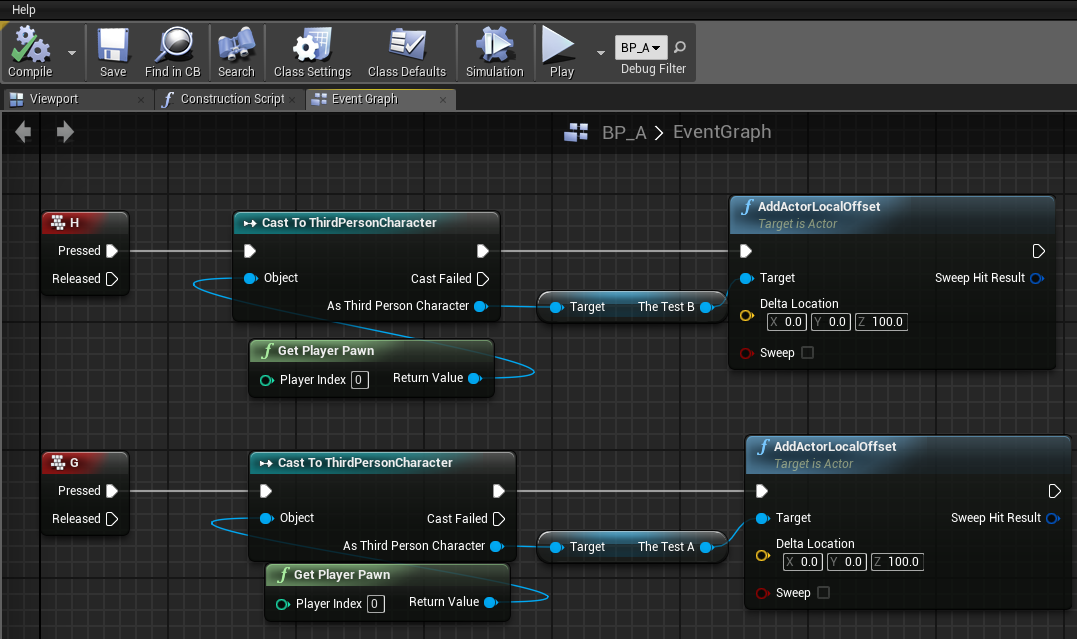Click As Third Person Character pin, lower node
The image size is (1077, 639).
(497, 546)
